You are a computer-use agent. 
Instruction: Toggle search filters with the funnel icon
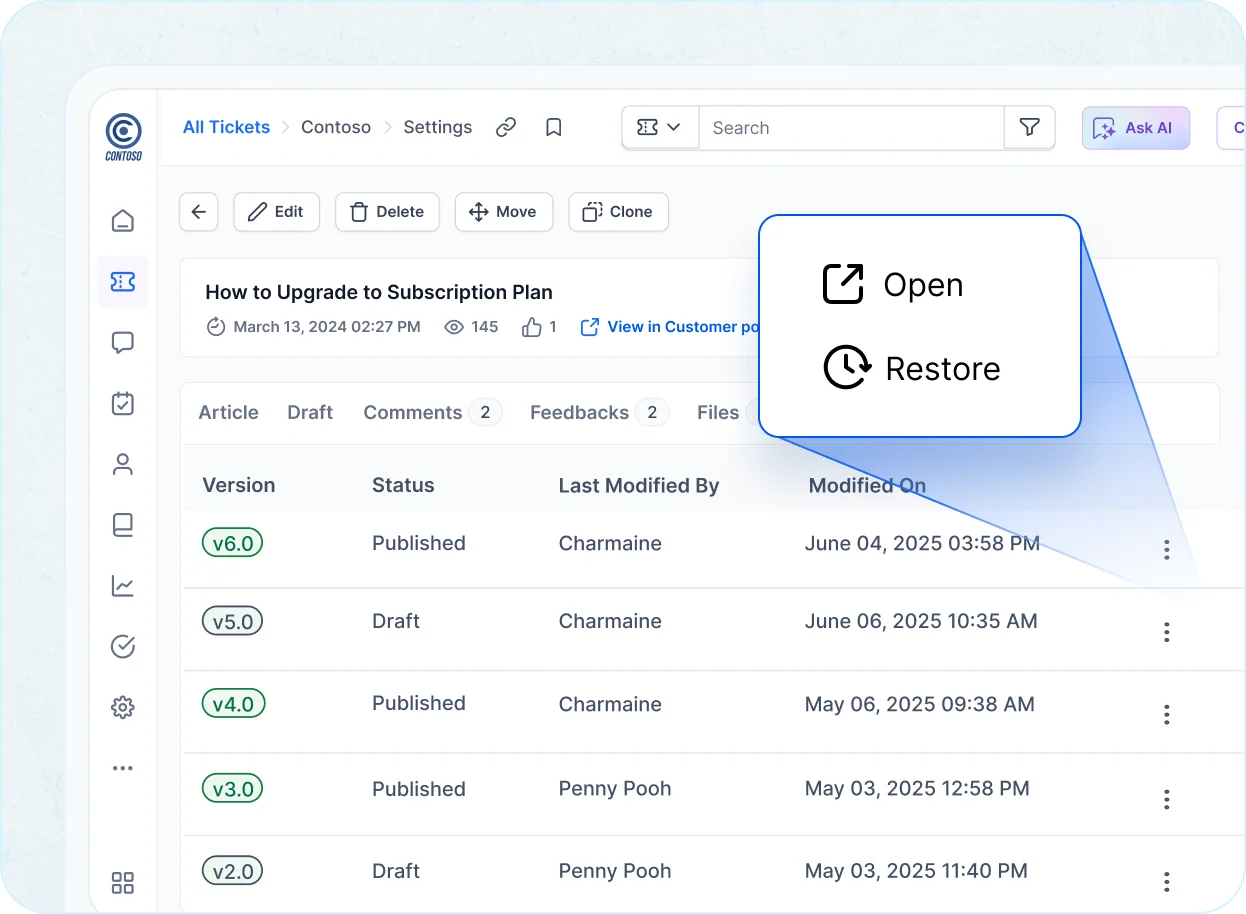coord(1029,127)
